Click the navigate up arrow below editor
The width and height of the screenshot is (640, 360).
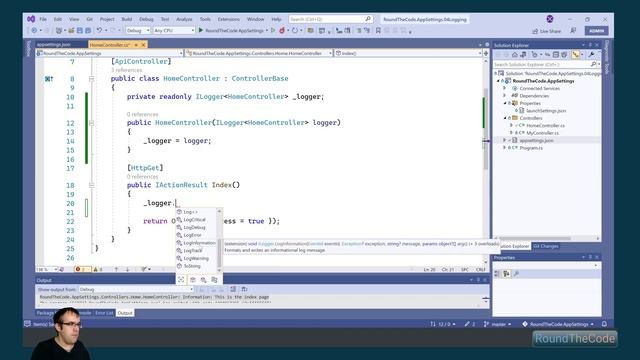[116, 269]
